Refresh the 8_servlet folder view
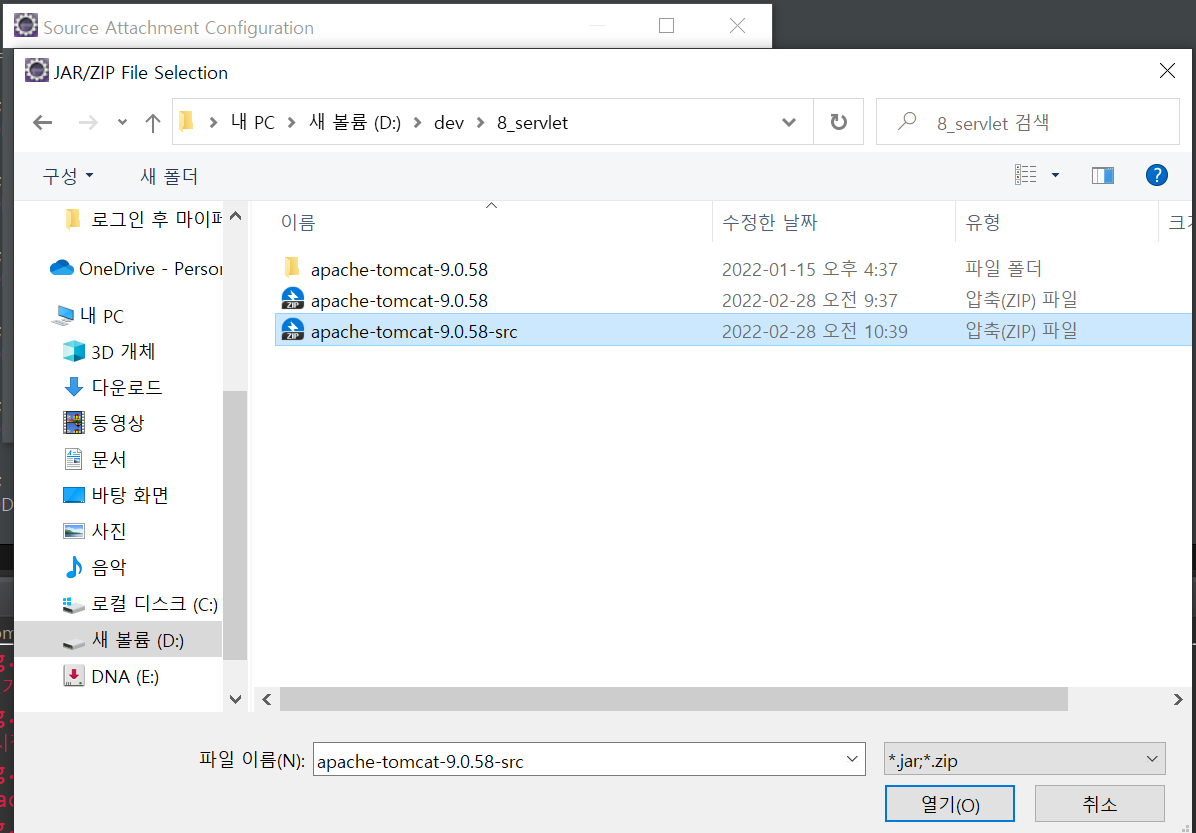Image resolution: width=1196 pixels, height=833 pixels. click(x=838, y=122)
